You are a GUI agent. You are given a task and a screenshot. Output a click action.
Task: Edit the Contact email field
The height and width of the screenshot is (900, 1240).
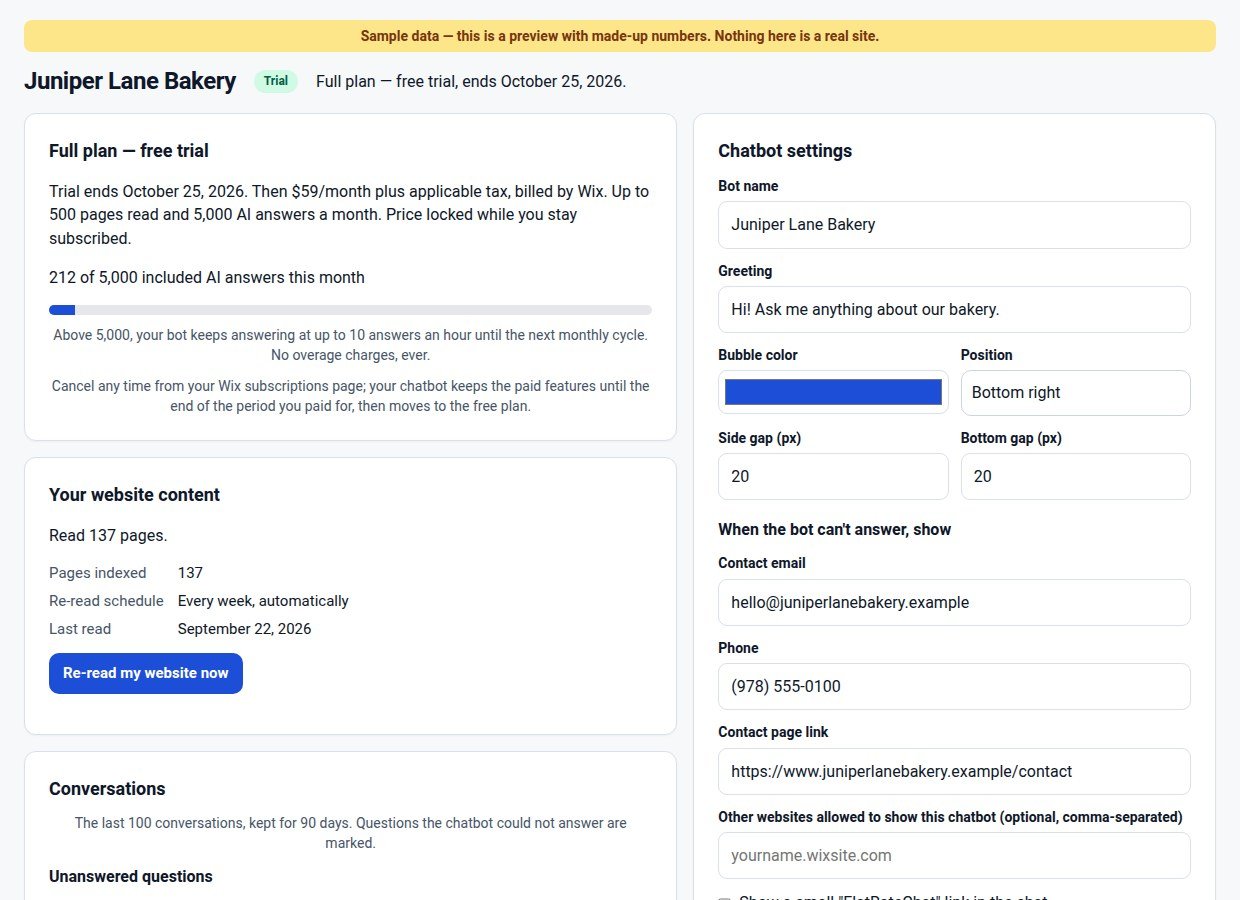(954, 603)
